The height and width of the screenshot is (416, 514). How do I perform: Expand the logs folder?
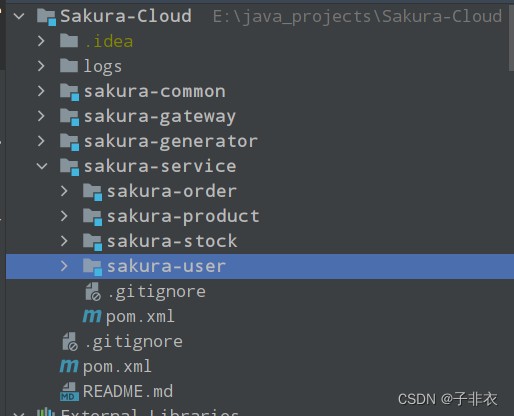(x=41, y=66)
